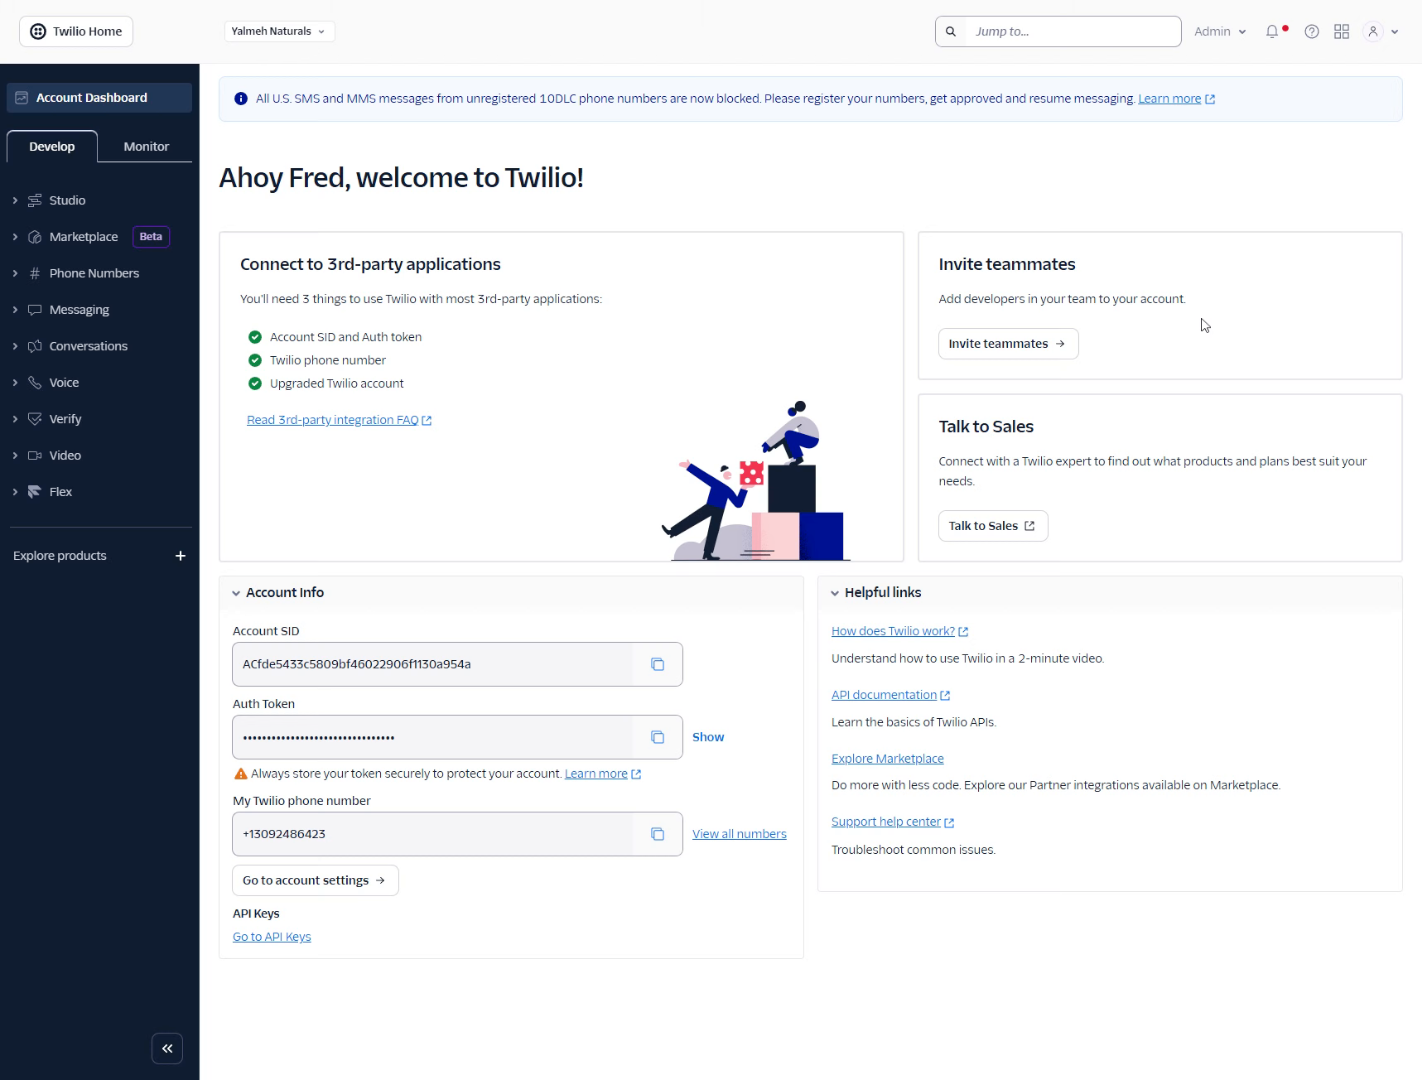
Task: Open Go to API Keys link
Action: [x=272, y=937]
